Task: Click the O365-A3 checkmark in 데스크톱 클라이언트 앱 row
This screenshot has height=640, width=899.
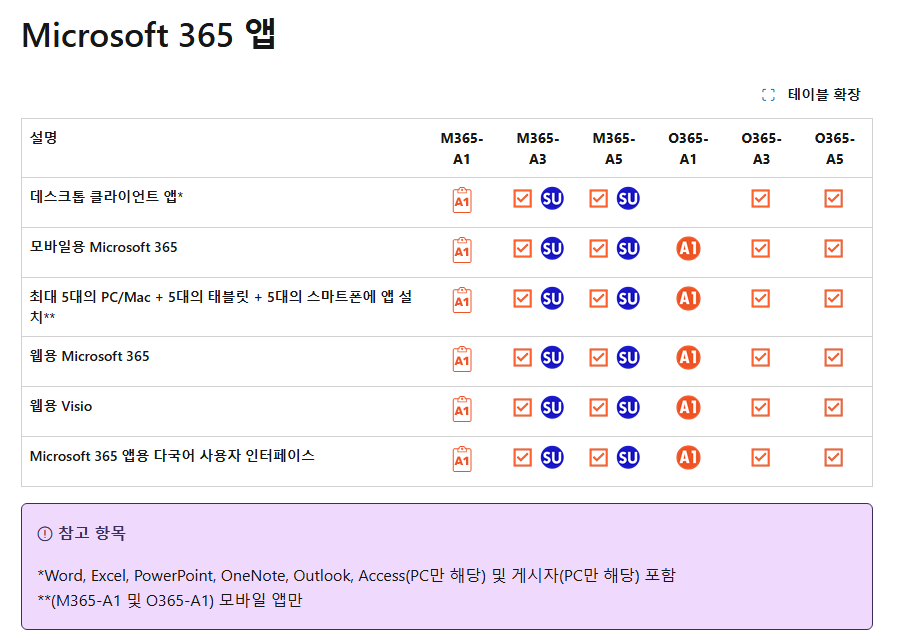Action: coord(761,198)
